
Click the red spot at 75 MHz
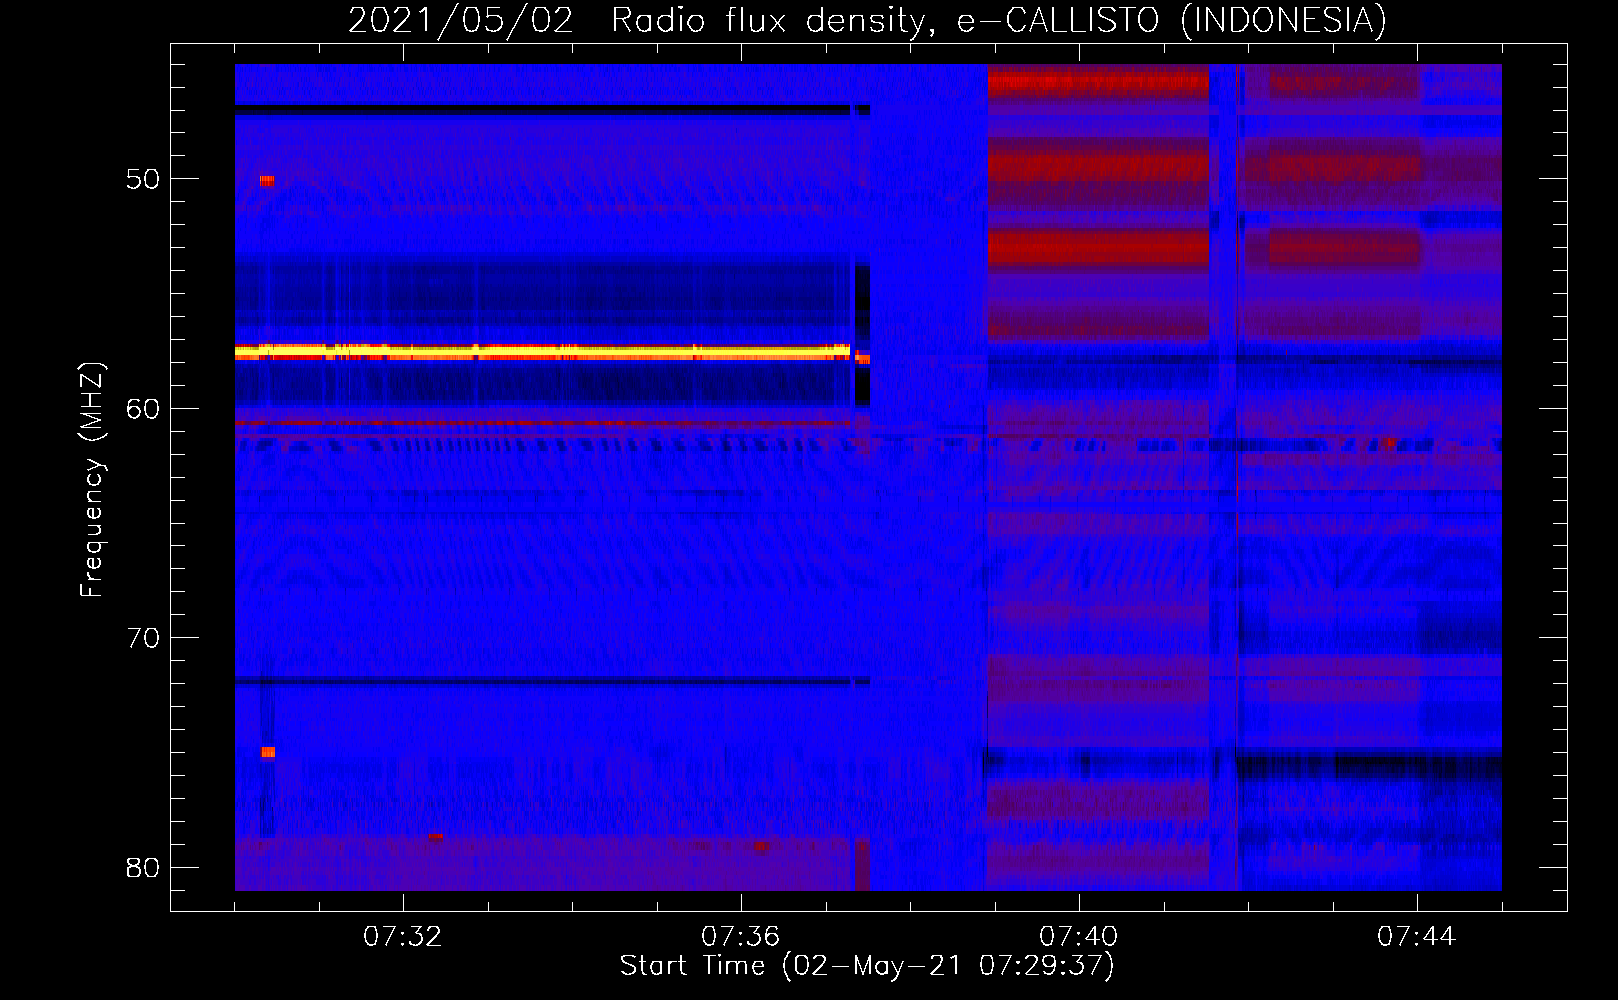[x=268, y=752]
